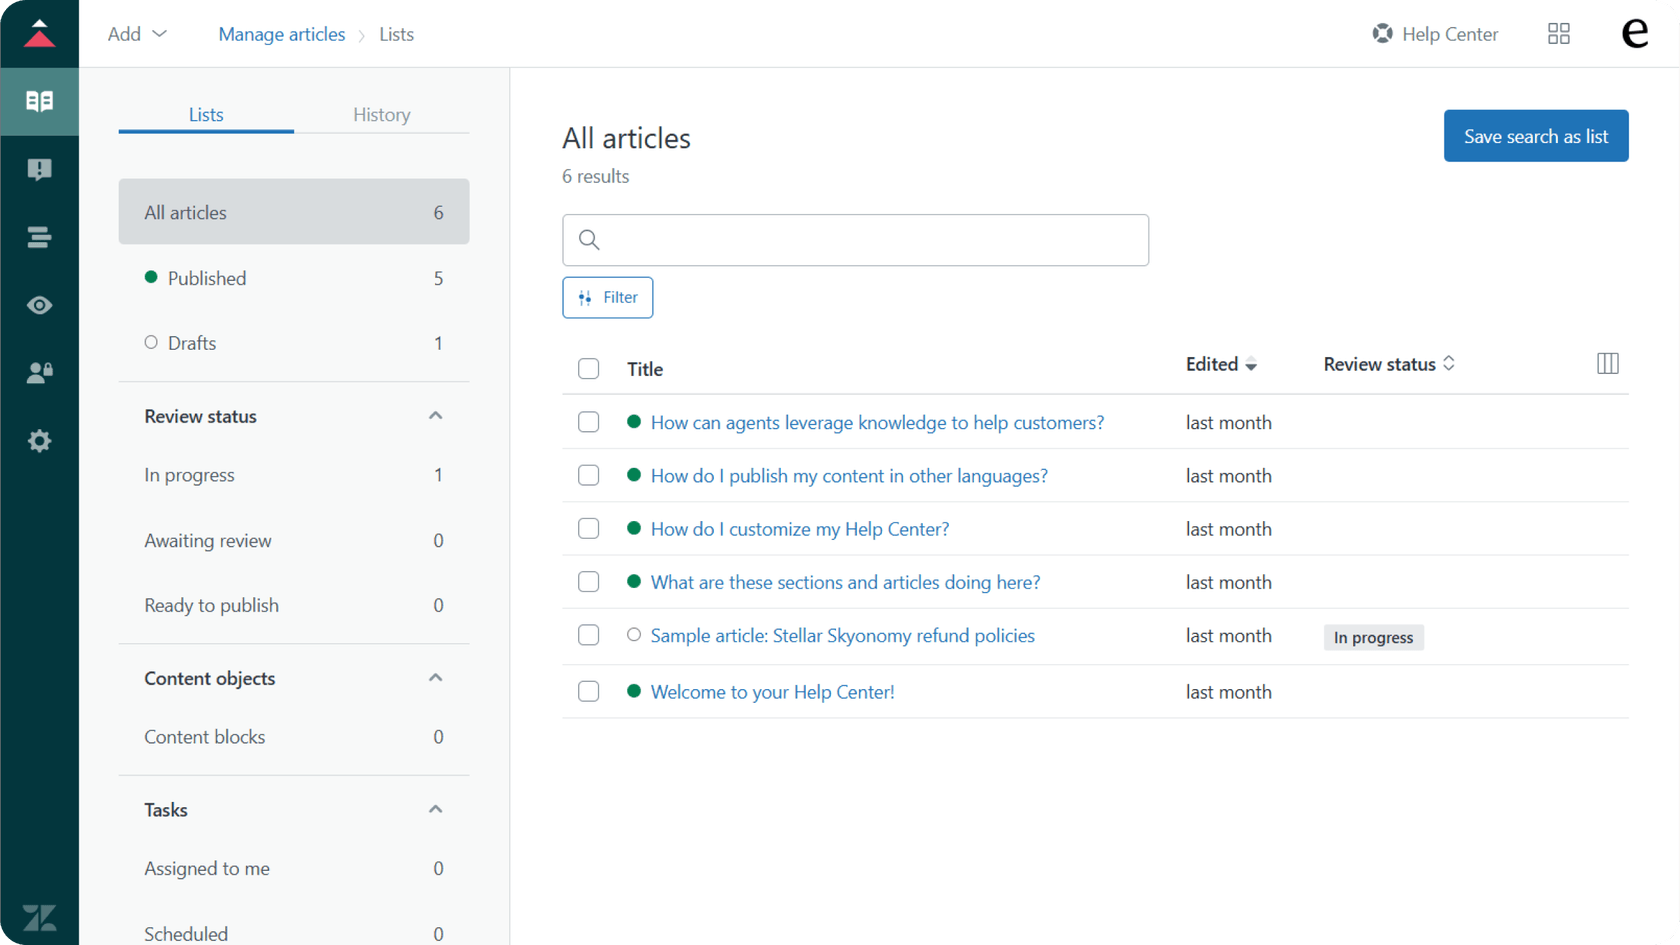This screenshot has width=1680, height=945.
Task: Open the Guide settings gear icon
Action: point(40,441)
